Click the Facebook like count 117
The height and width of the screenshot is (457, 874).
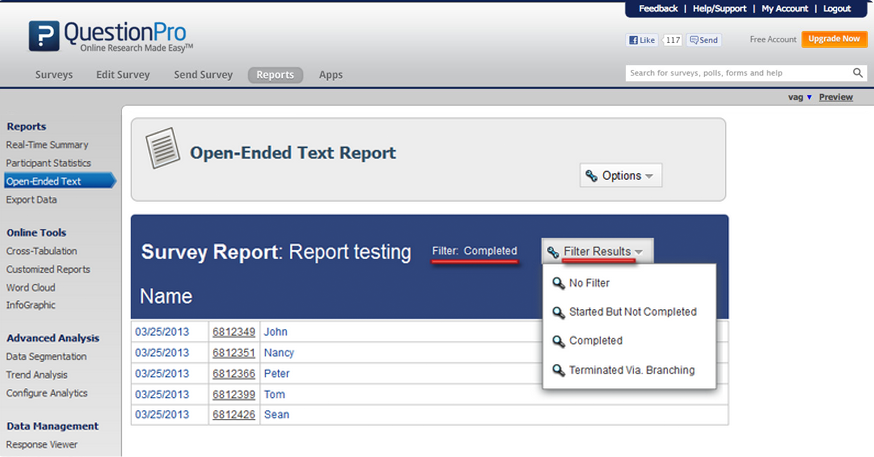tap(673, 40)
